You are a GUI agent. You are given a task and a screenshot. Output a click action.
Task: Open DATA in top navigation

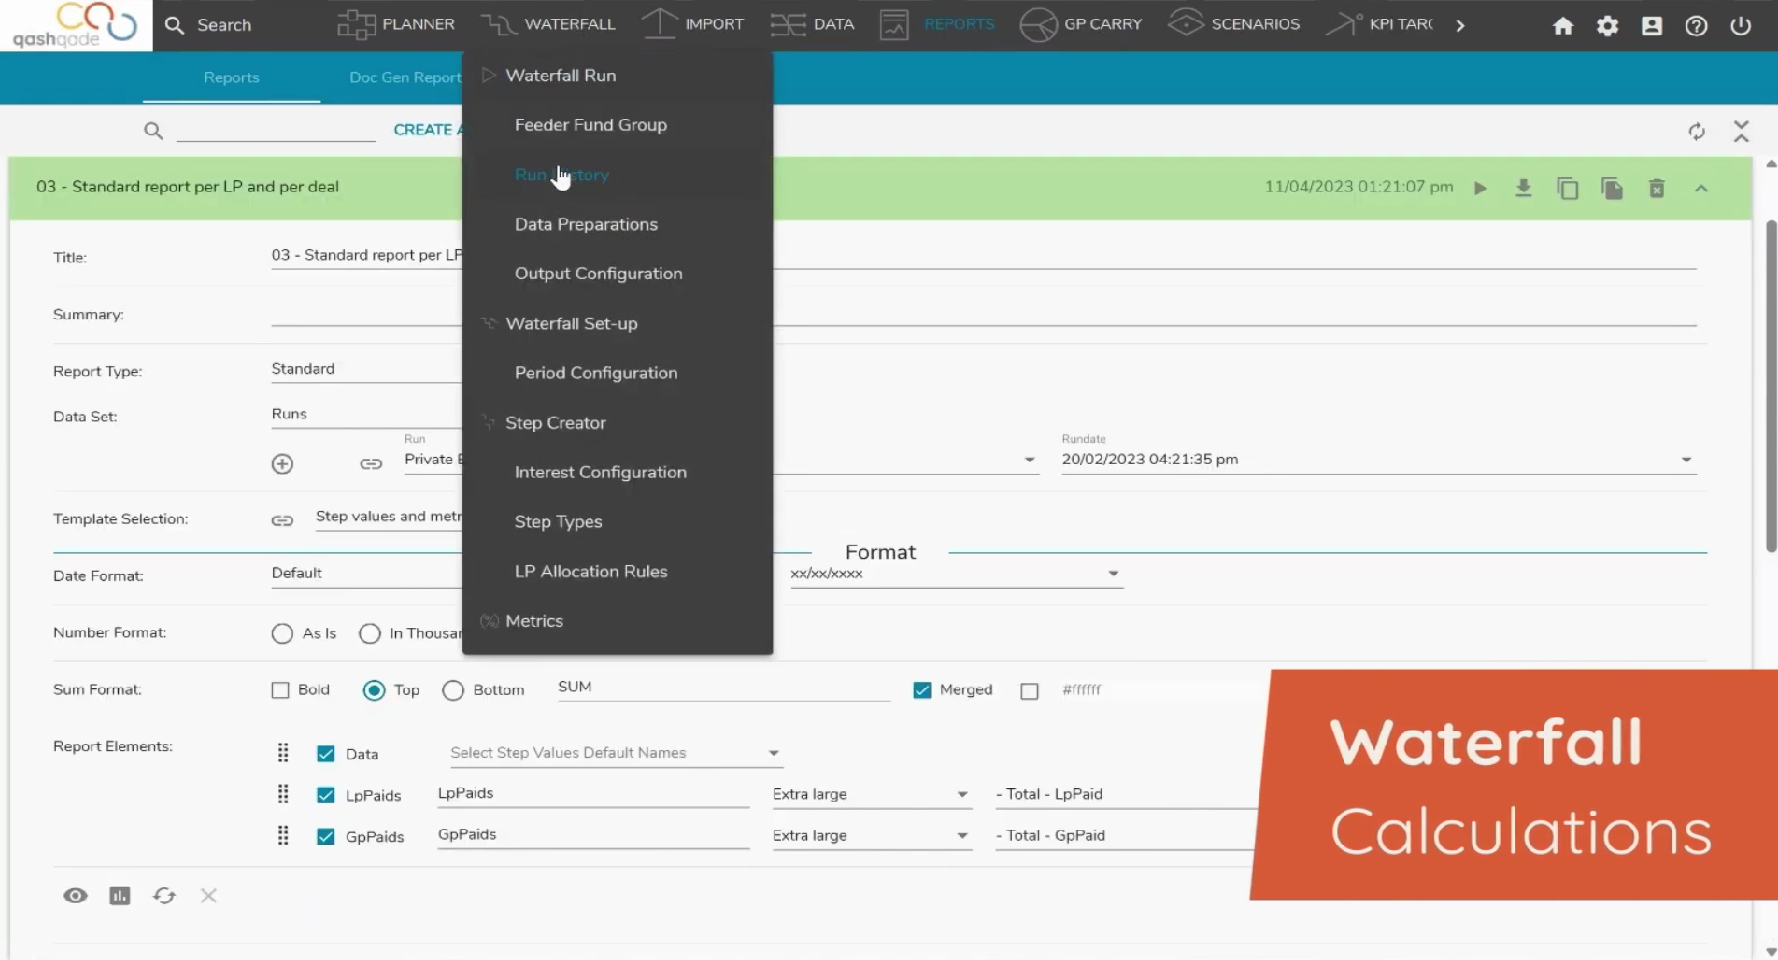click(x=812, y=25)
